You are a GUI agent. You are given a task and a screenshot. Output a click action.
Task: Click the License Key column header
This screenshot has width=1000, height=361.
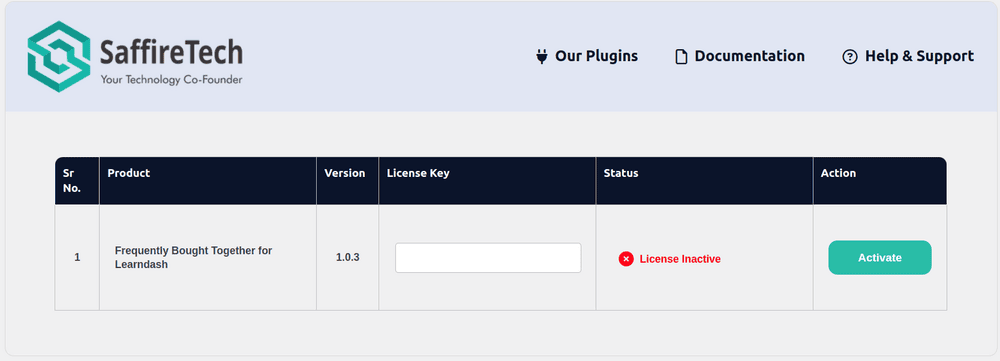(x=418, y=173)
